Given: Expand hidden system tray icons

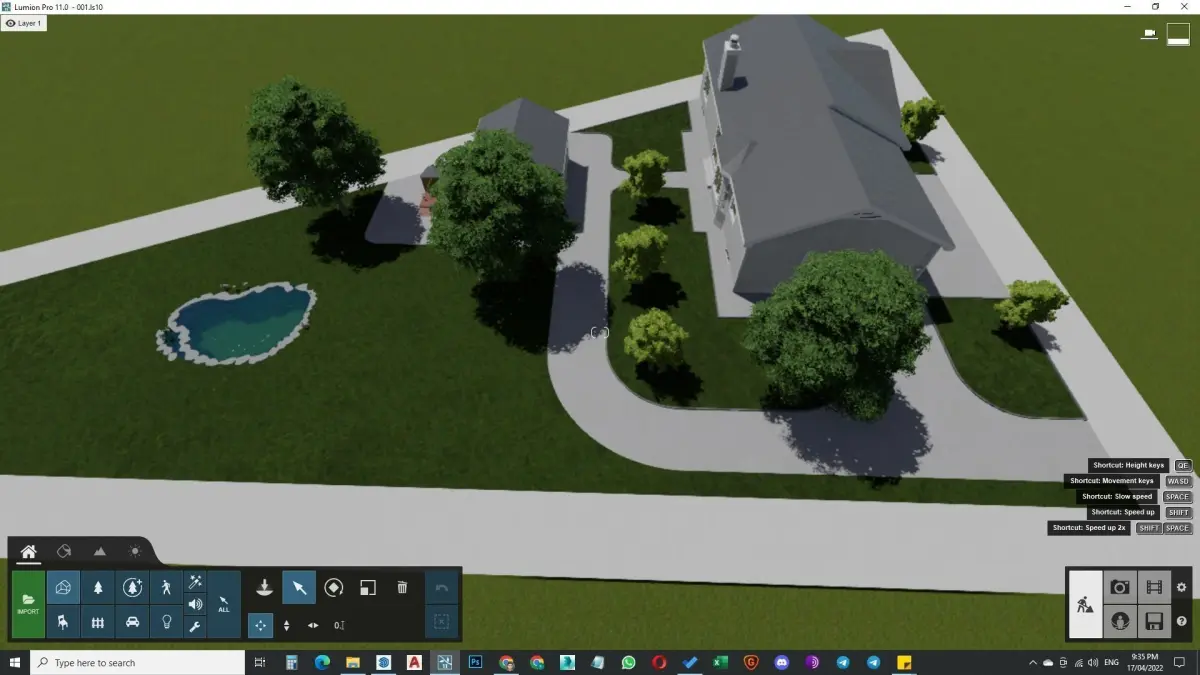Looking at the screenshot, I should (1032, 662).
